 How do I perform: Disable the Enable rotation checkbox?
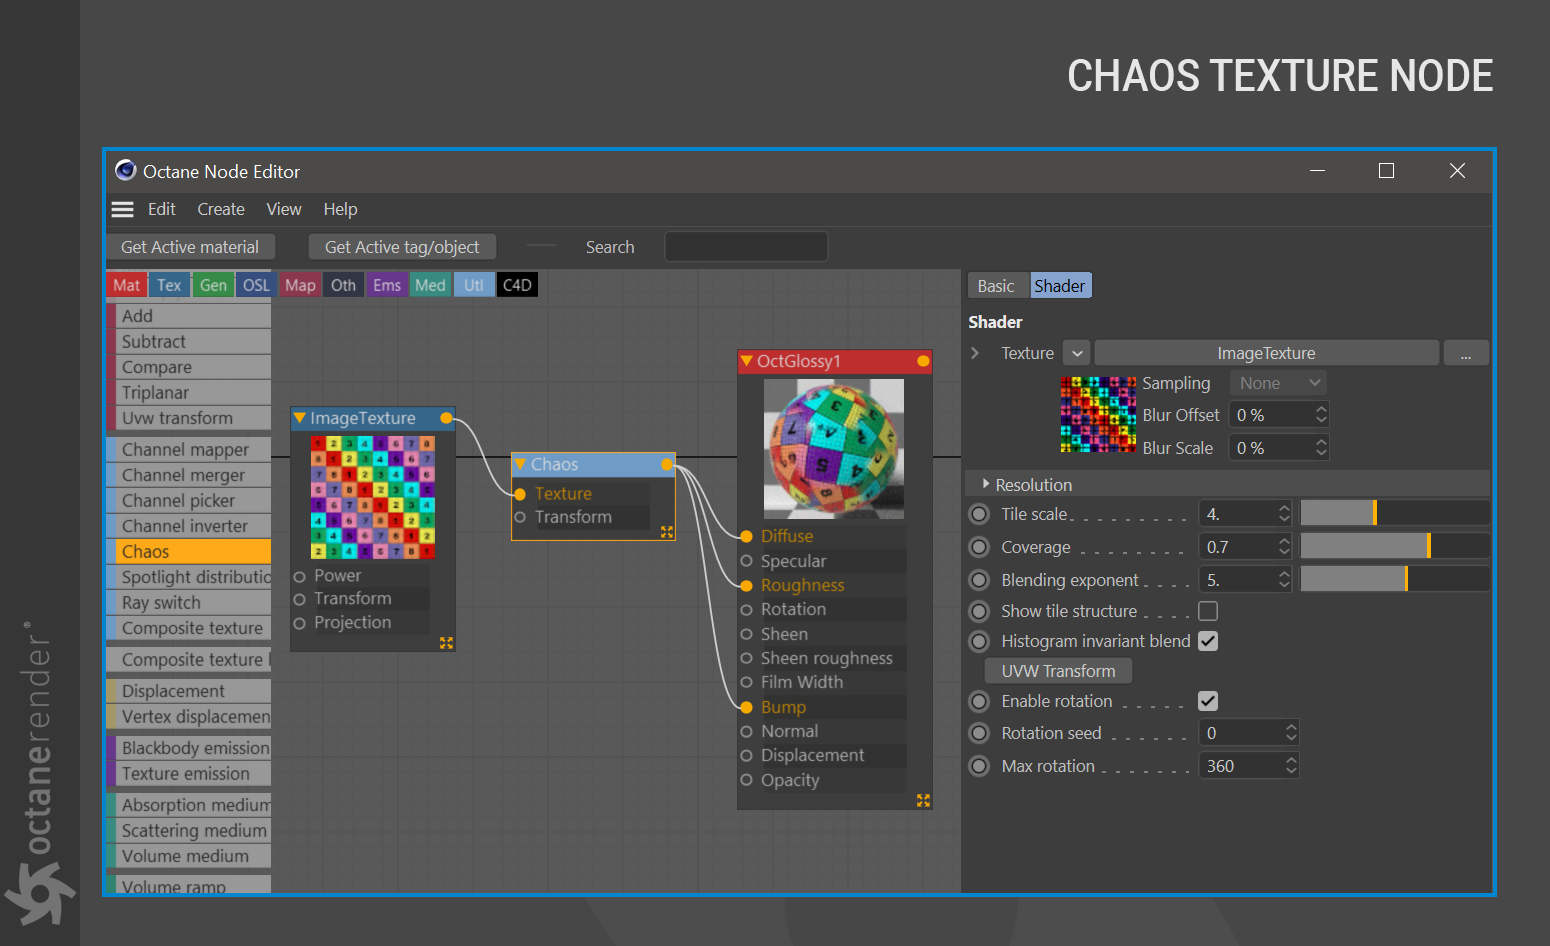[x=1208, y=701]
